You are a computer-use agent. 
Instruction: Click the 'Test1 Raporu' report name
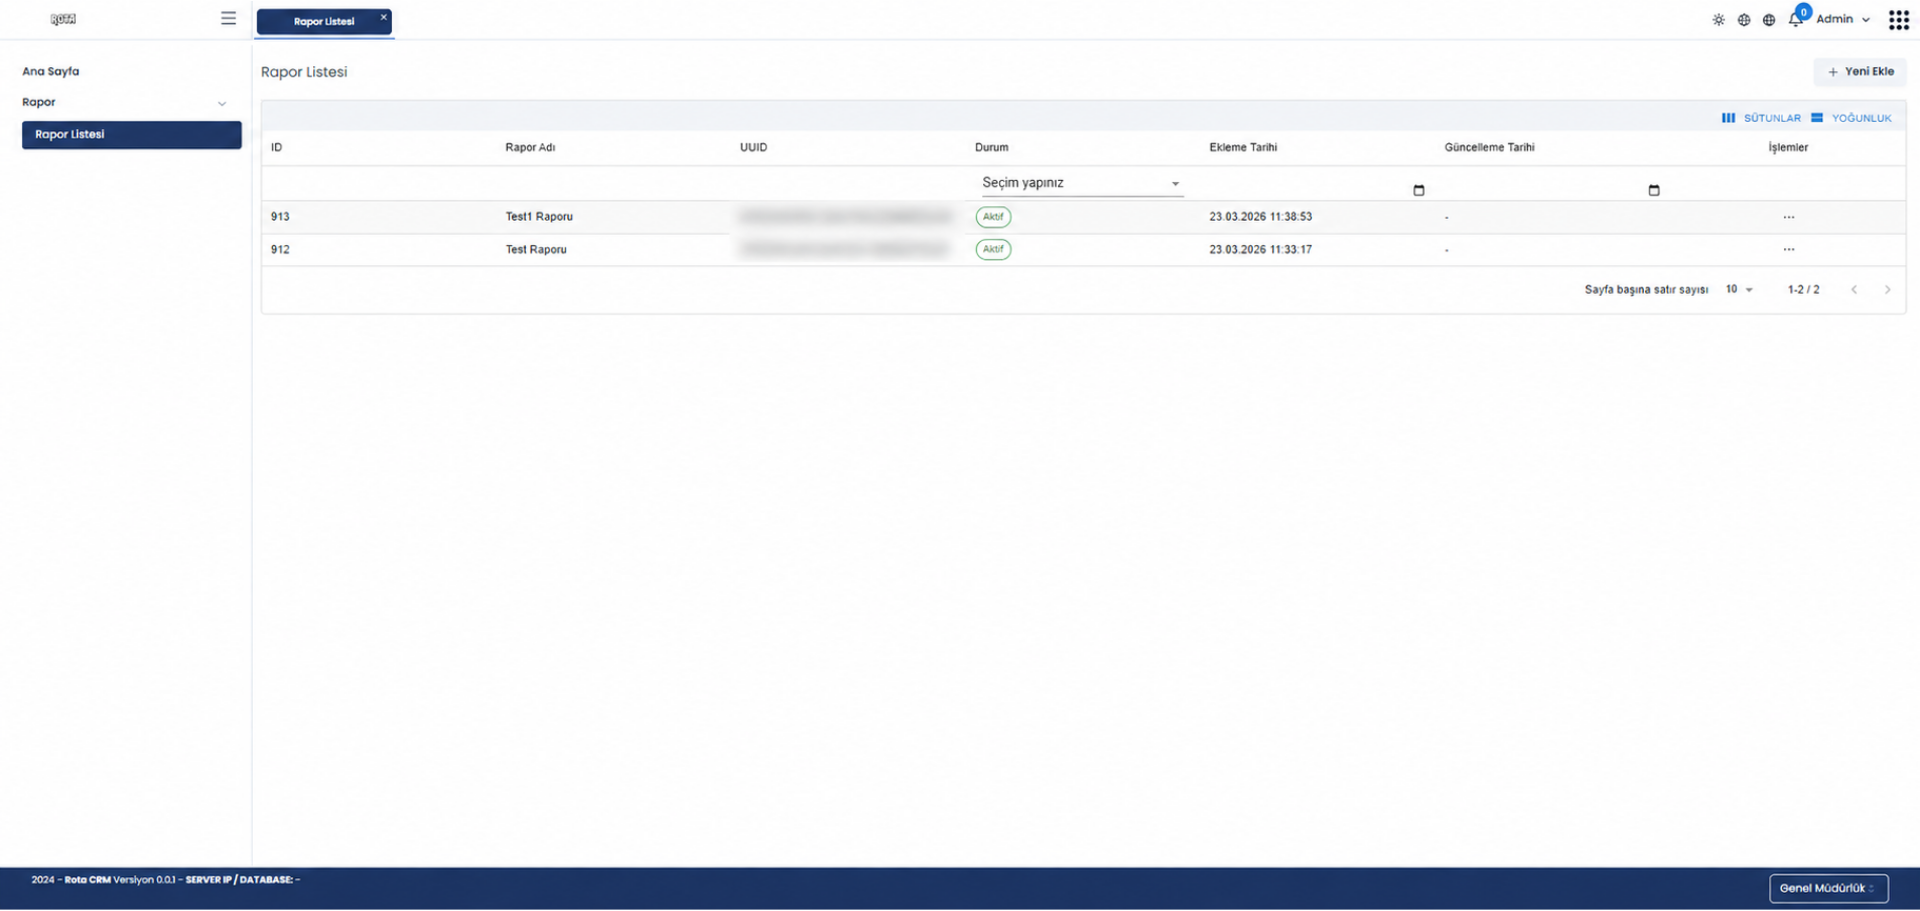click(539, 216)
